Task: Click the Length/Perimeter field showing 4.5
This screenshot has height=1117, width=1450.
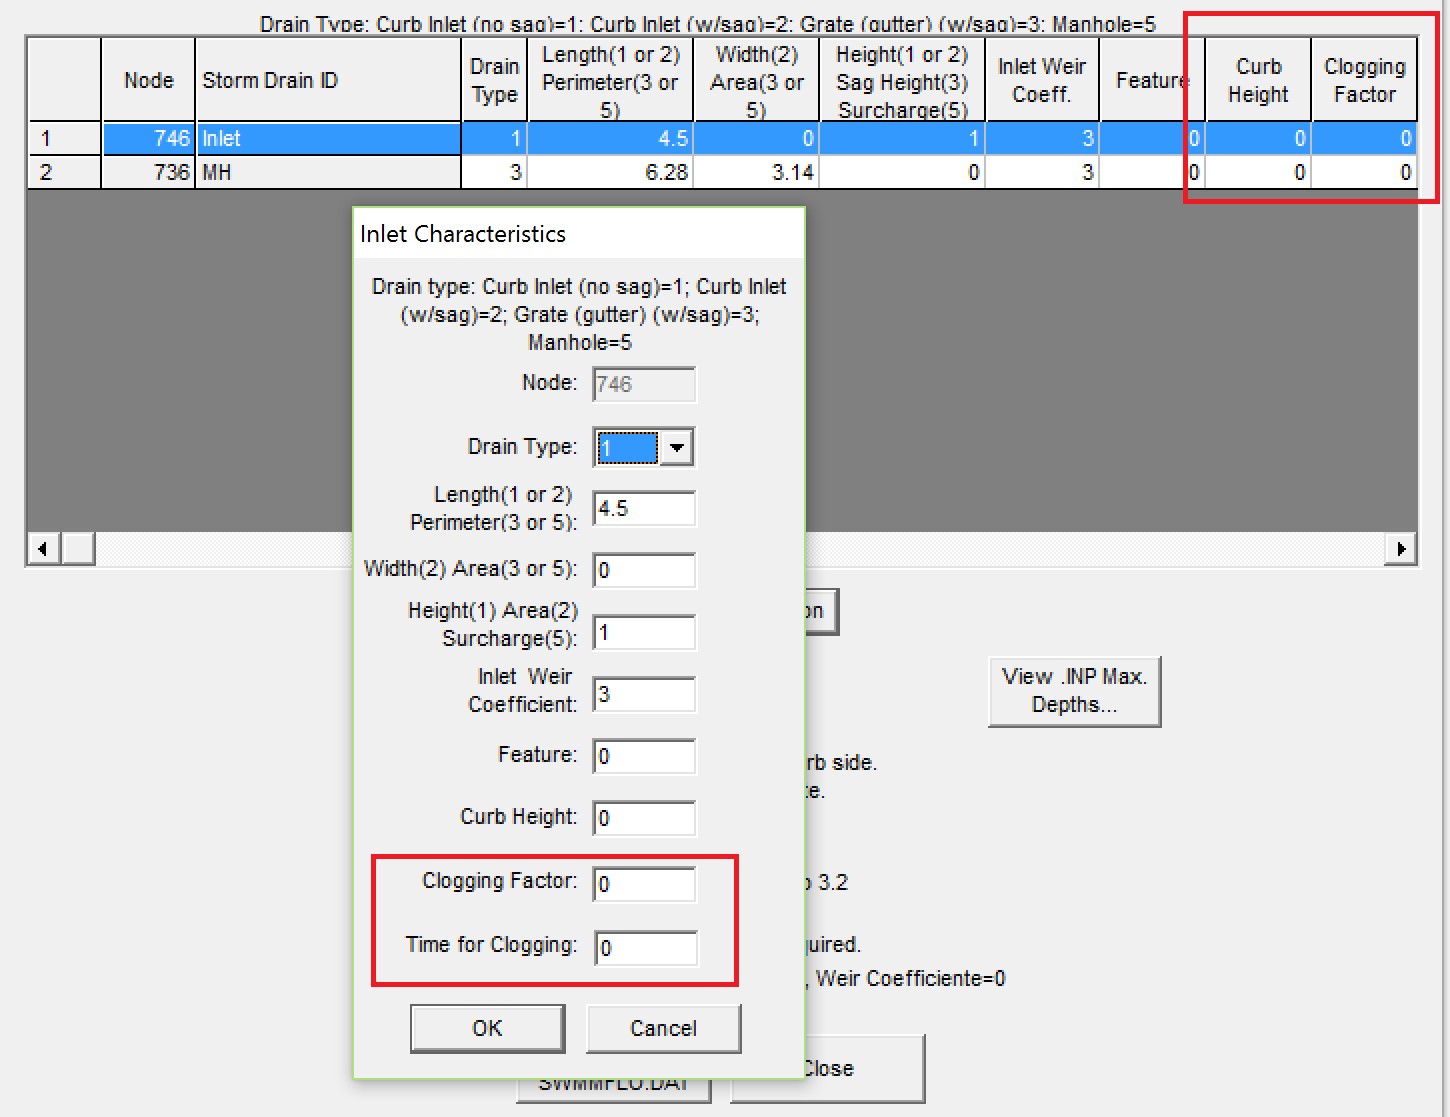Action: (644, 508)
